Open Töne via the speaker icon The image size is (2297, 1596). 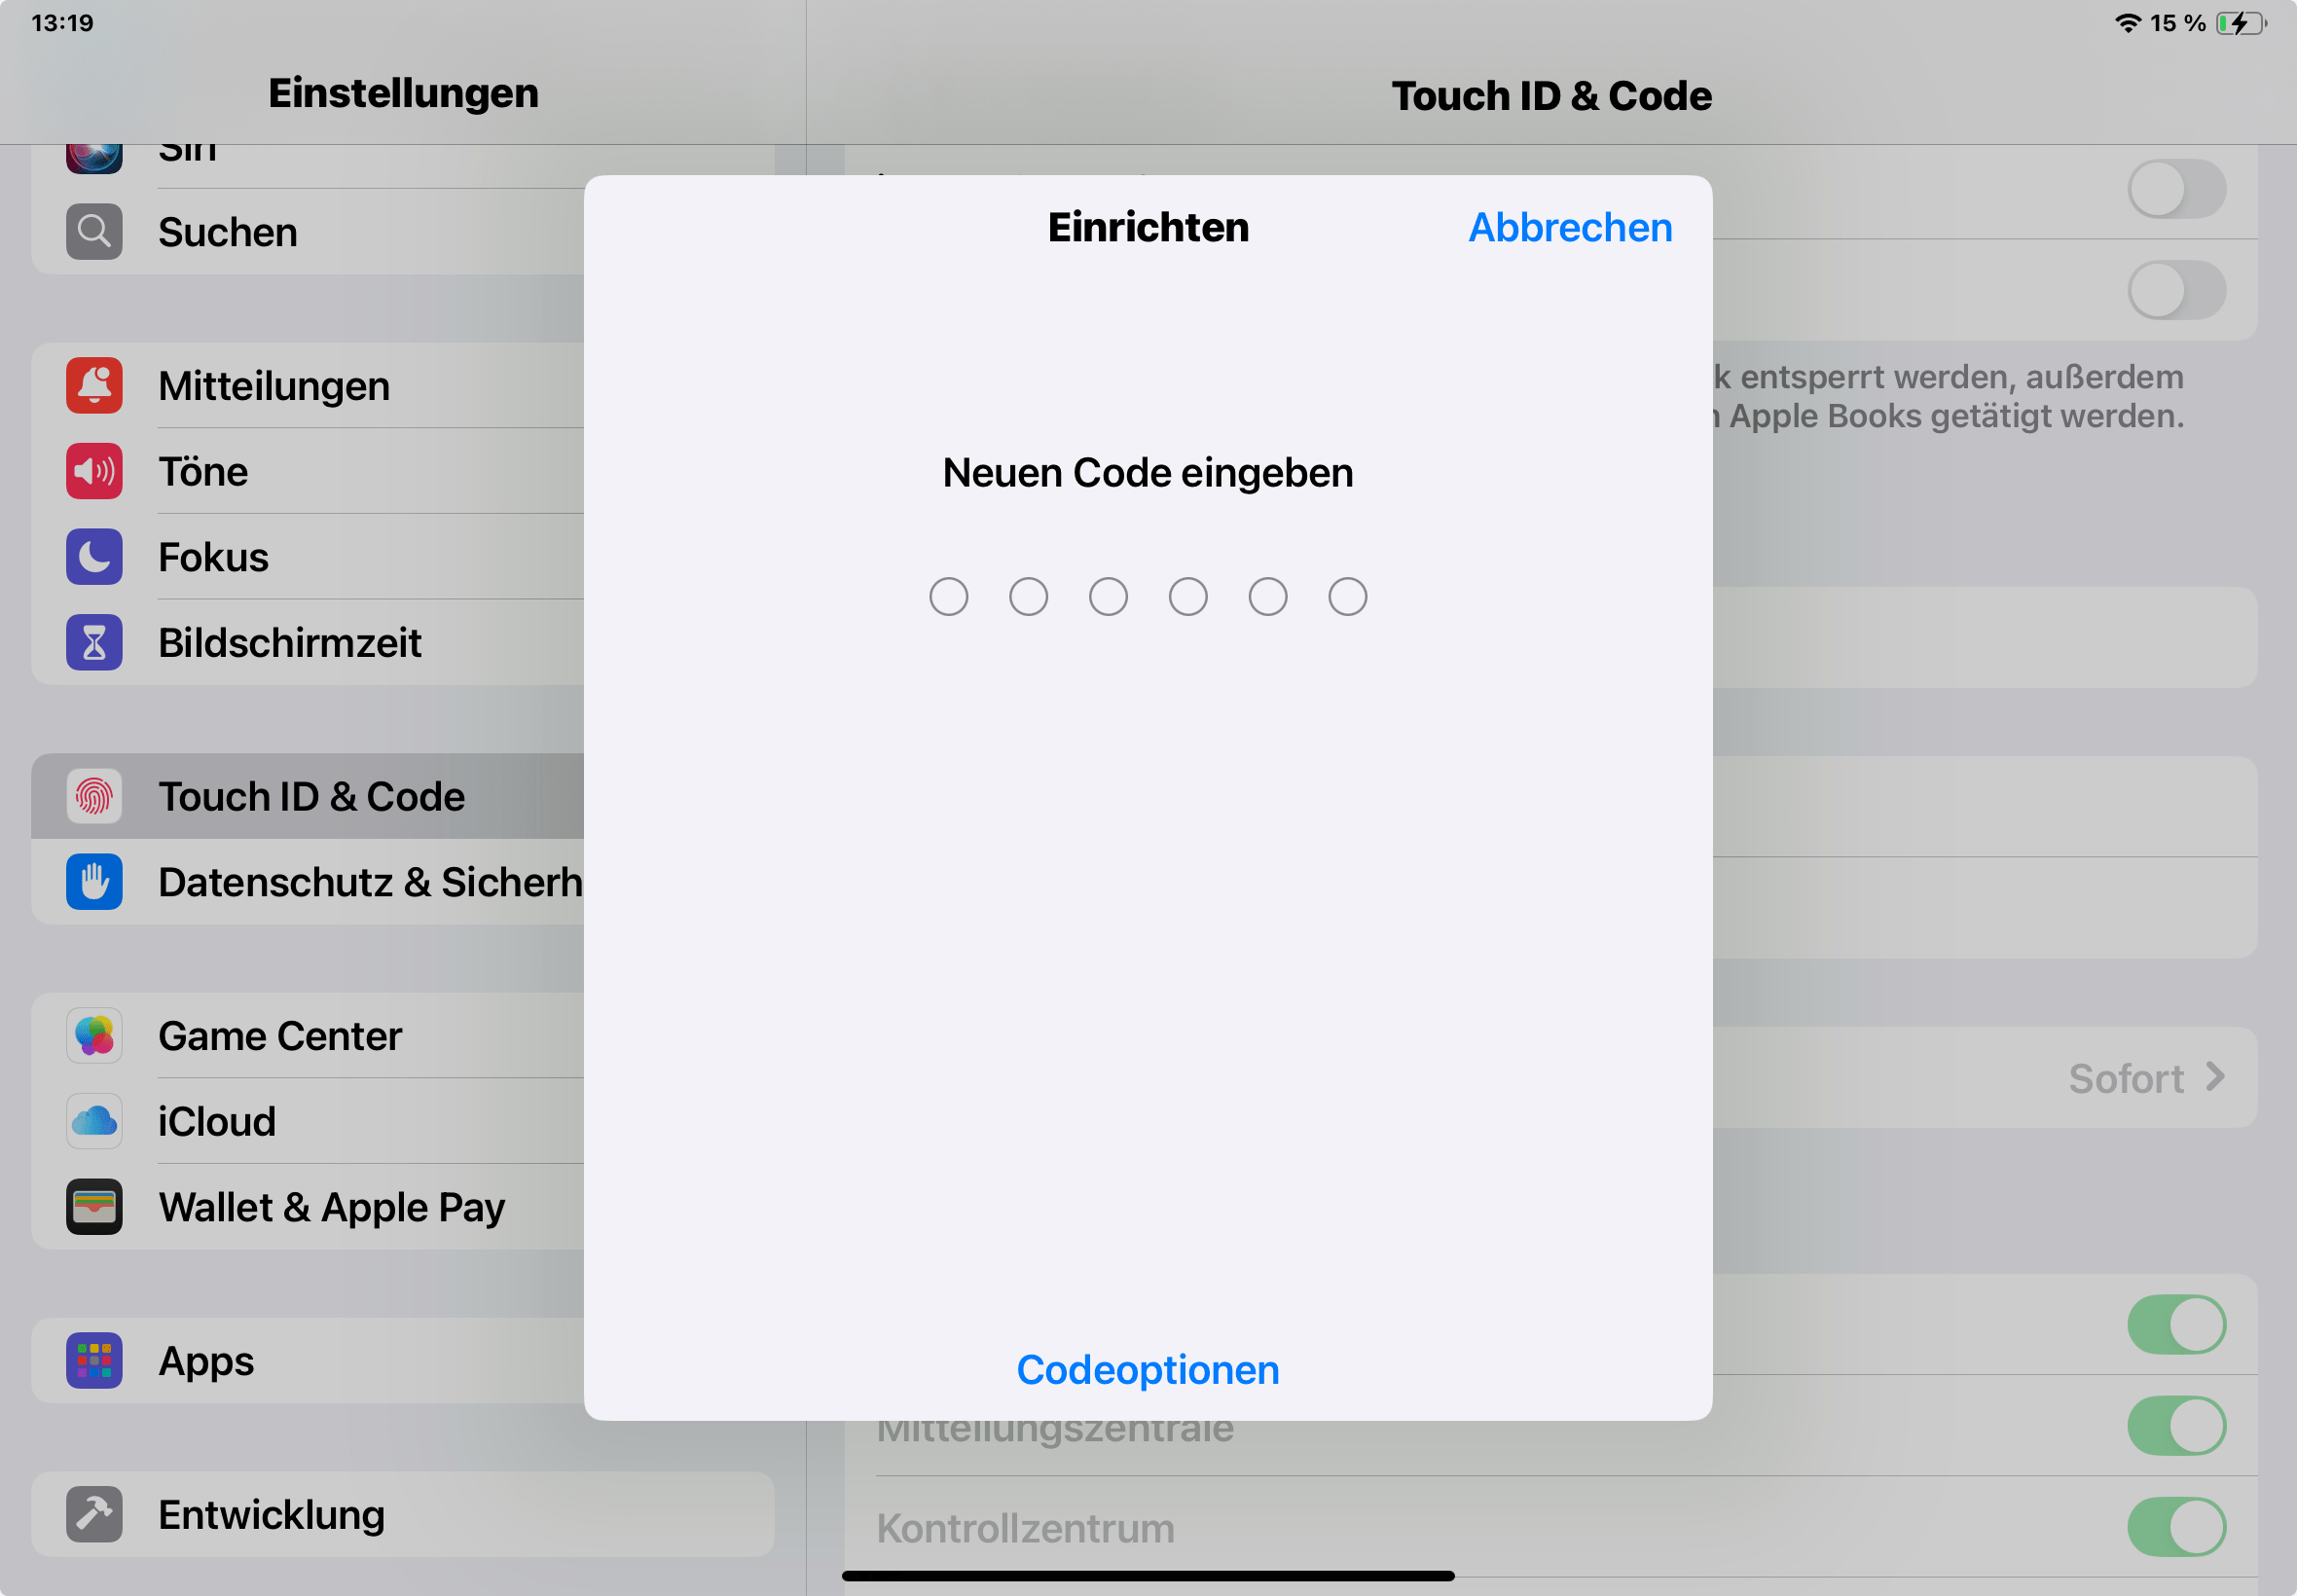(94, 471)
